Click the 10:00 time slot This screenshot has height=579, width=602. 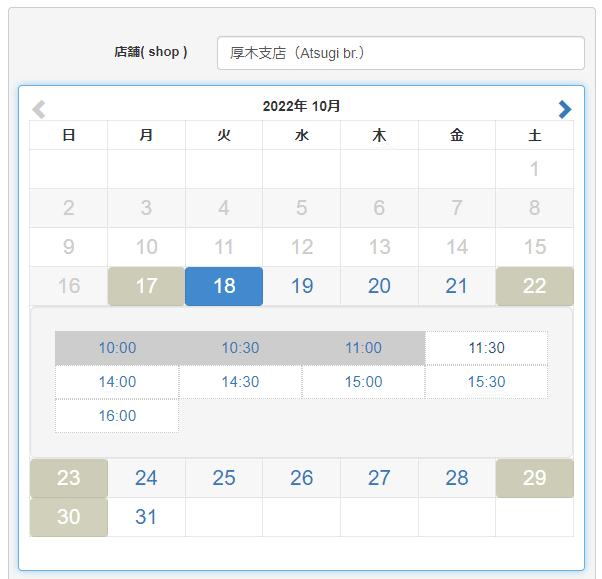117,348
